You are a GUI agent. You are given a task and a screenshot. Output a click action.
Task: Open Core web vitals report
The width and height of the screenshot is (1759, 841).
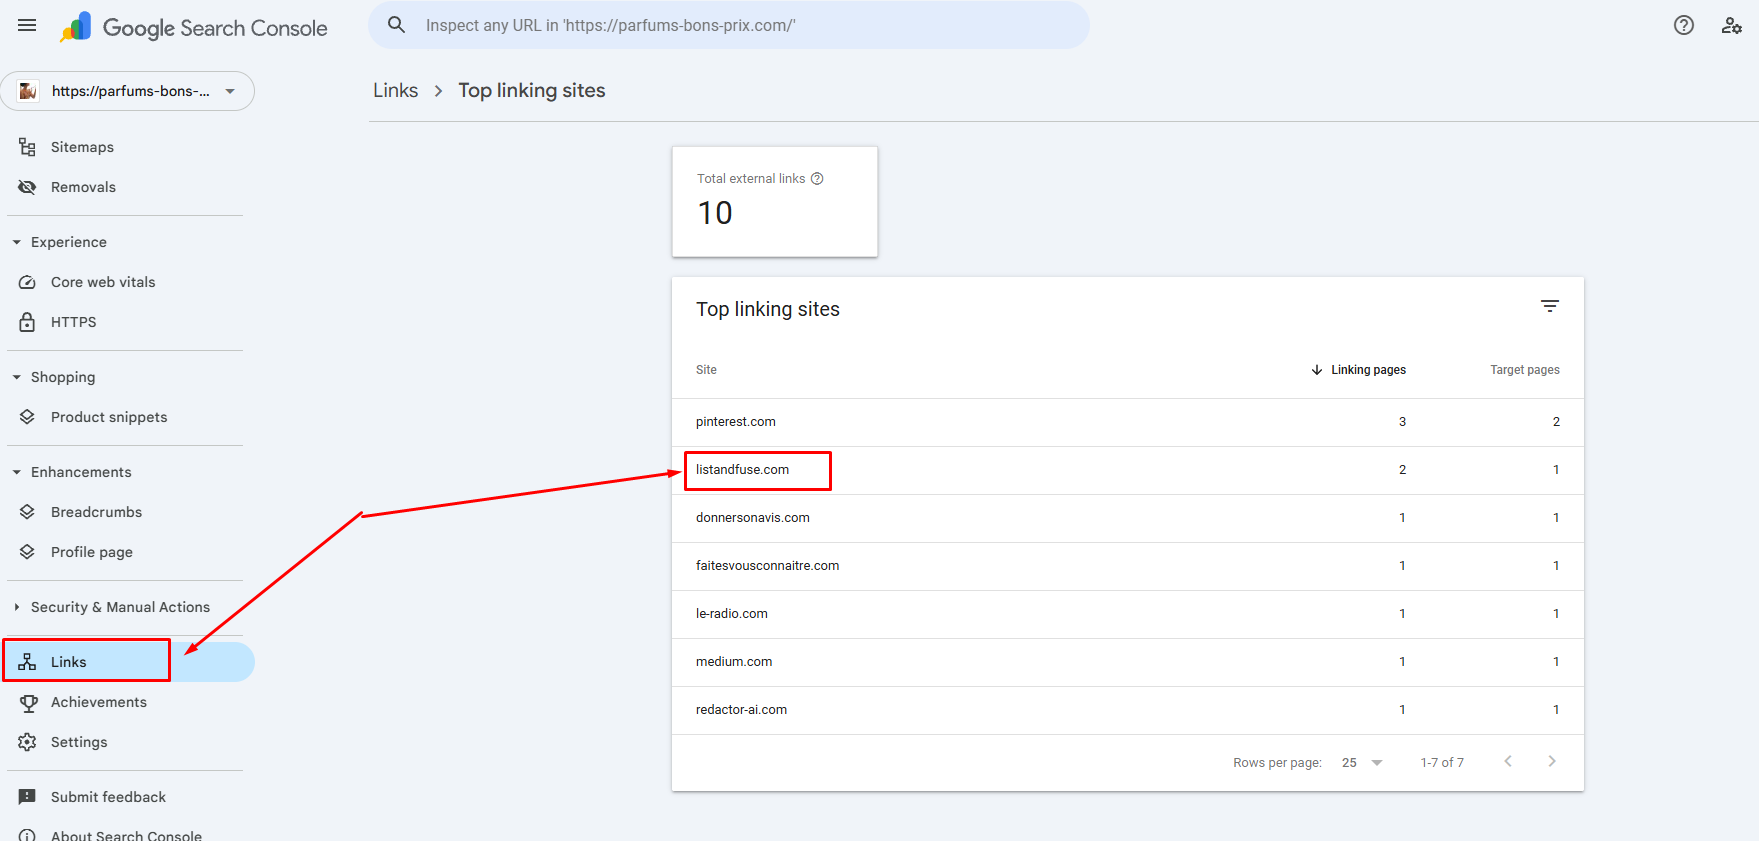point(103,282)
